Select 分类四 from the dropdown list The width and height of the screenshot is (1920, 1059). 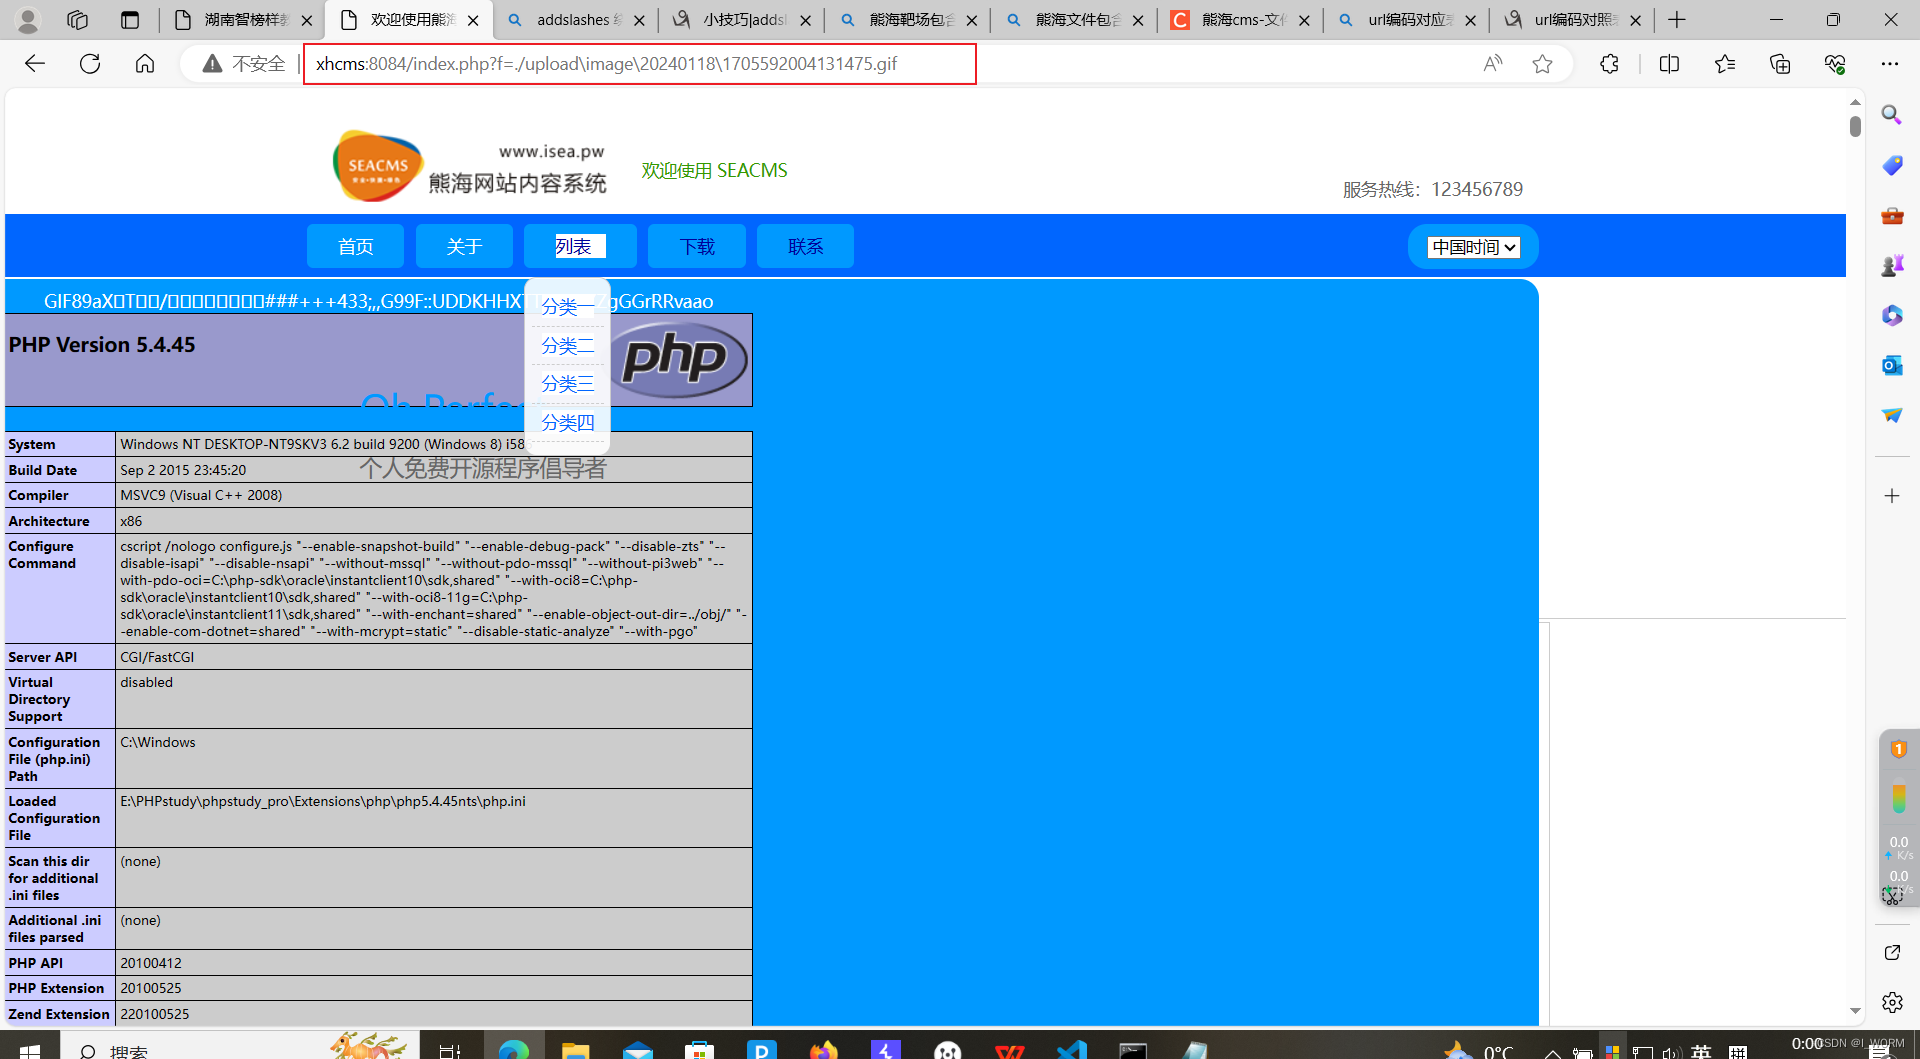567,423
